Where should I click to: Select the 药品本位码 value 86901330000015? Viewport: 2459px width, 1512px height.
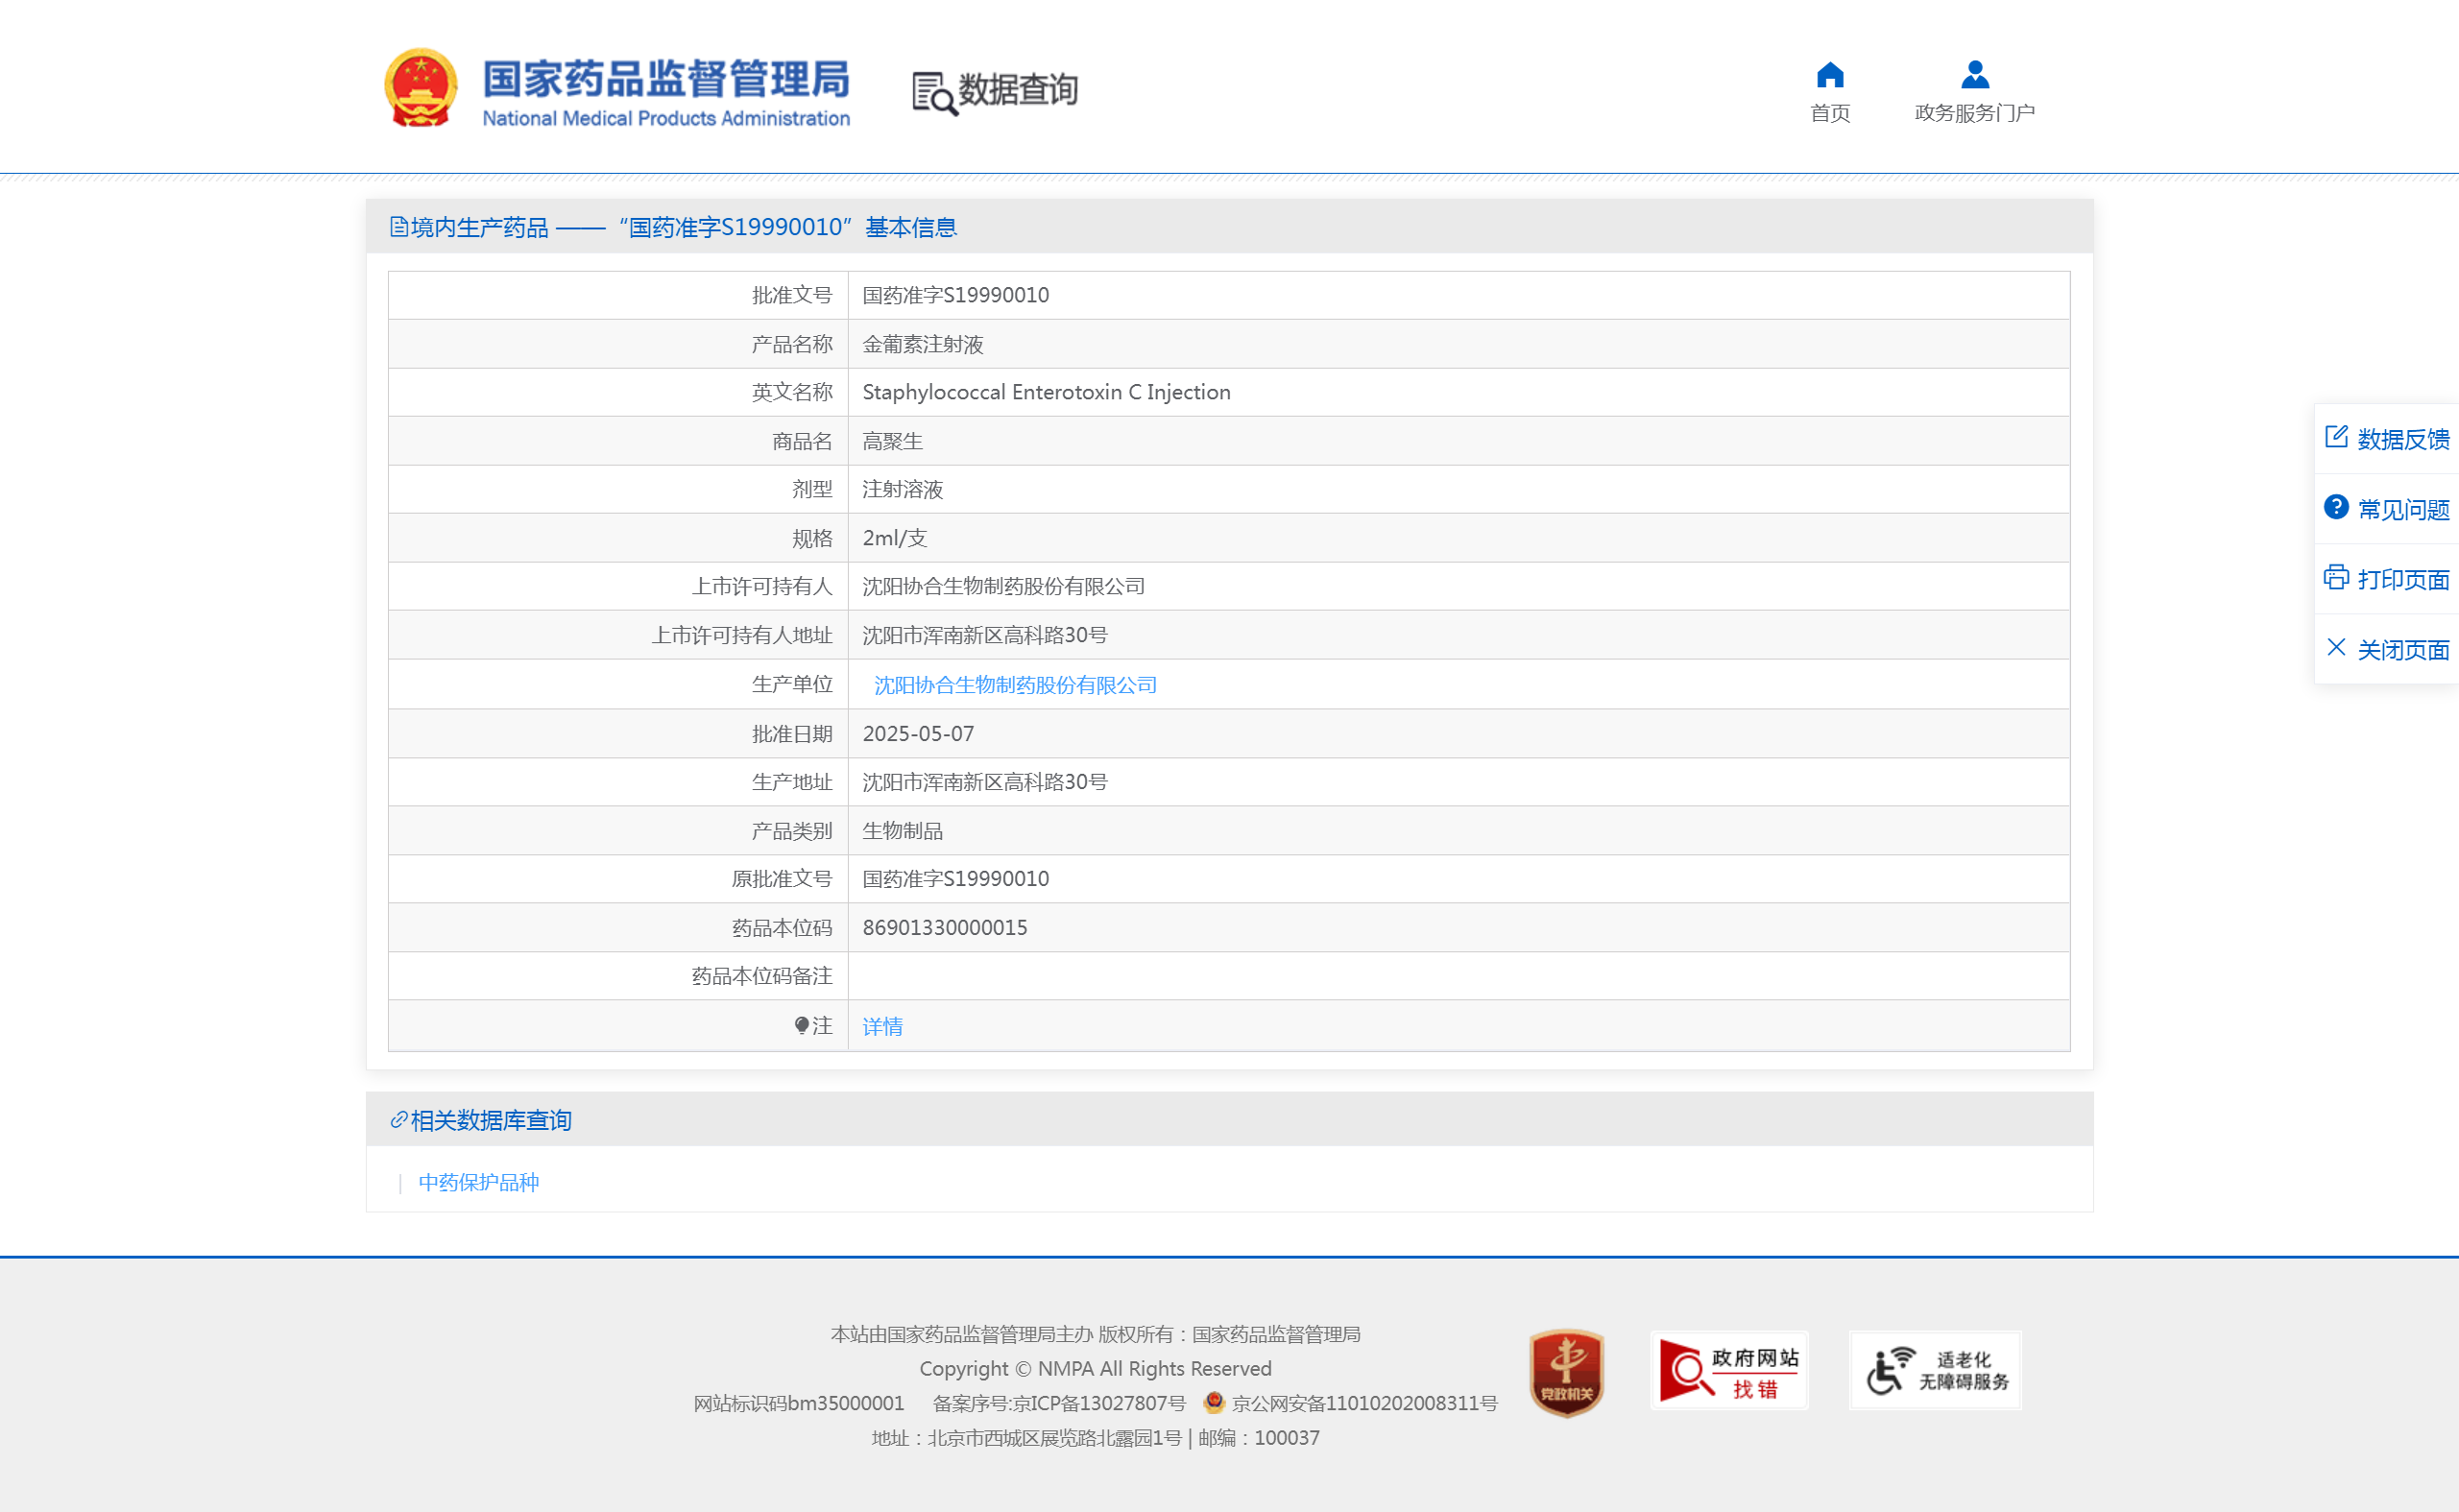pyautogui.click(x=944, y=927)
